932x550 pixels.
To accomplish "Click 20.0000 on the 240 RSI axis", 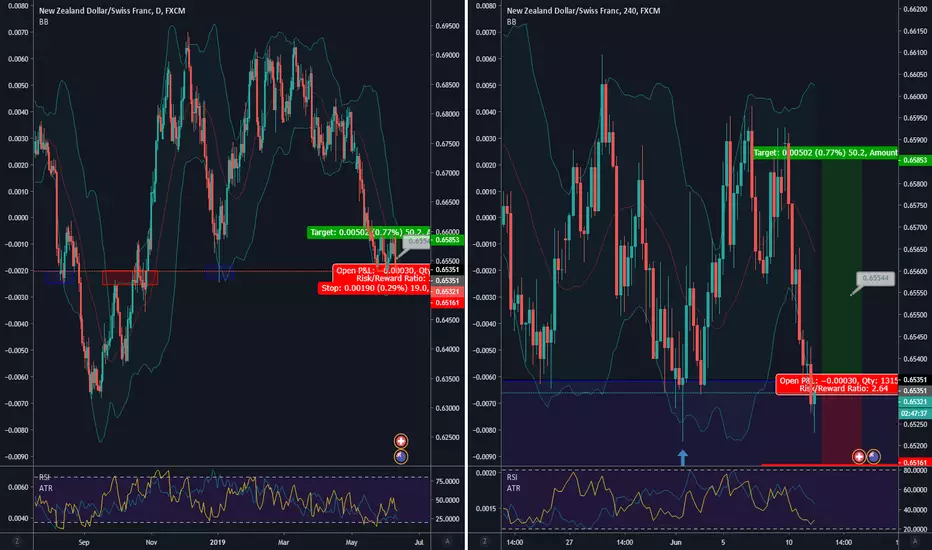I will coord(915,529).
